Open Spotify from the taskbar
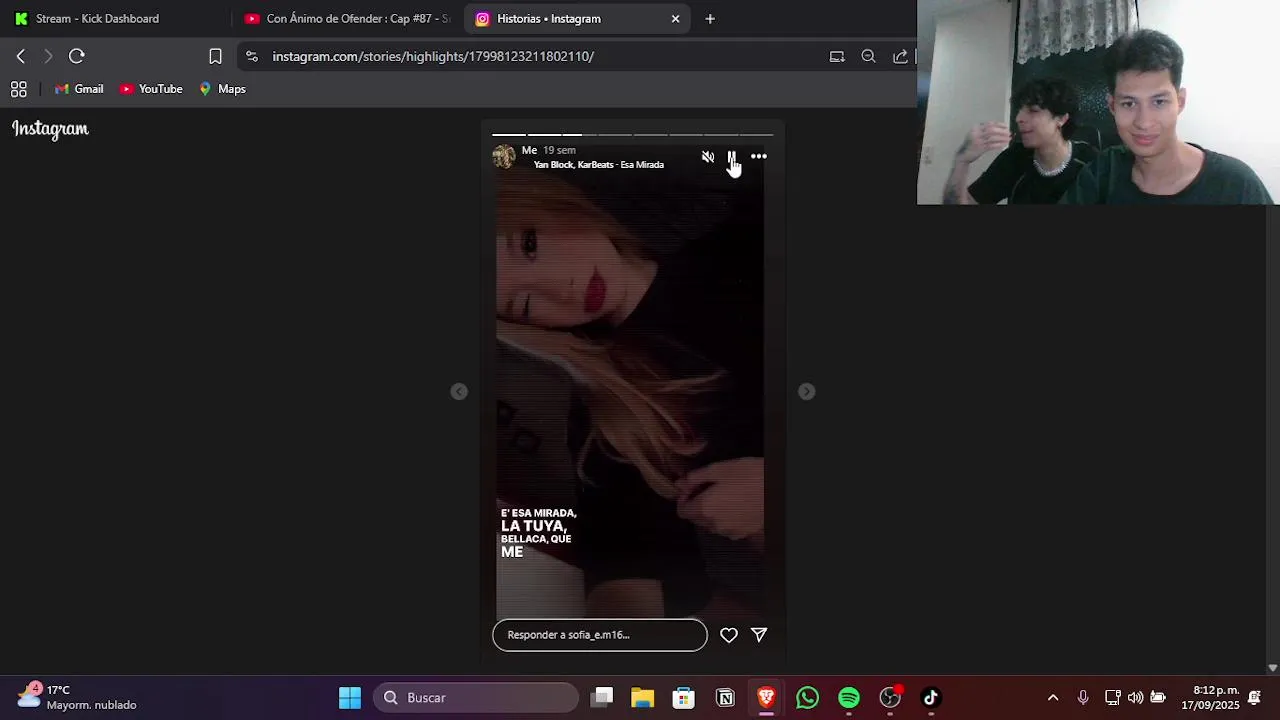 [849, 698]
